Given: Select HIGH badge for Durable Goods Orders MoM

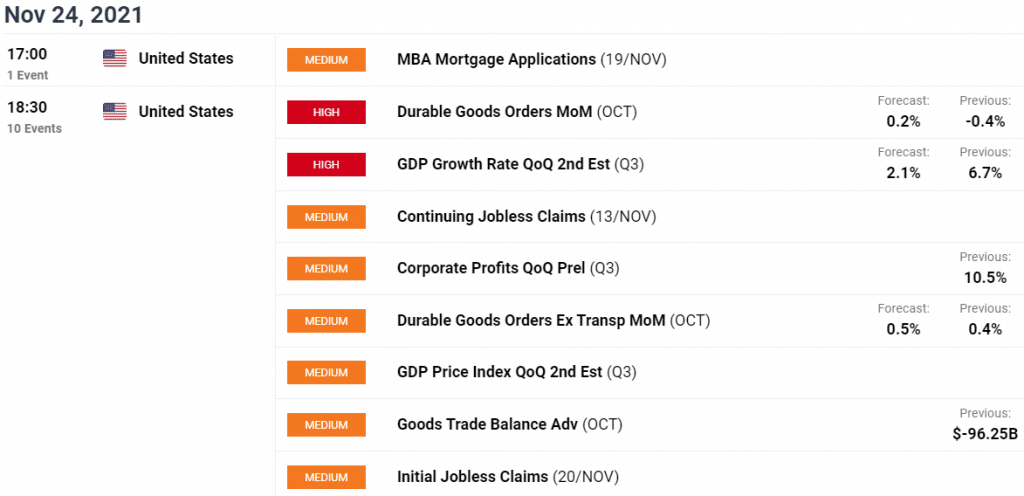Looking at the screenshot, I should [x=326, y=112].
